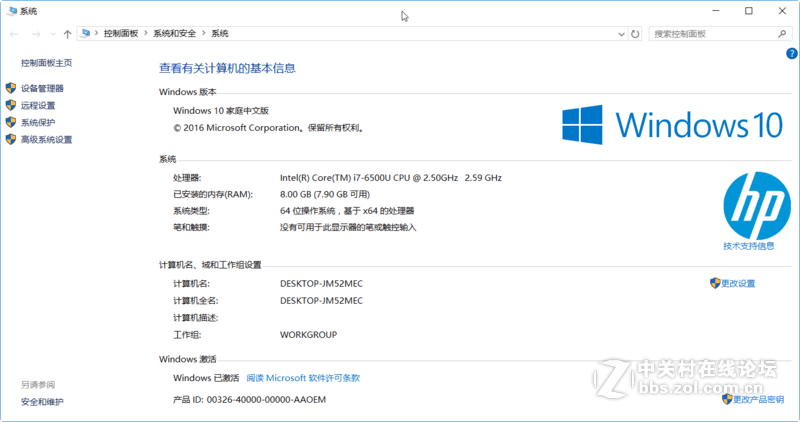Click the HP logo
This screenshot has width=800, height=422.
(x=757, y=205)
